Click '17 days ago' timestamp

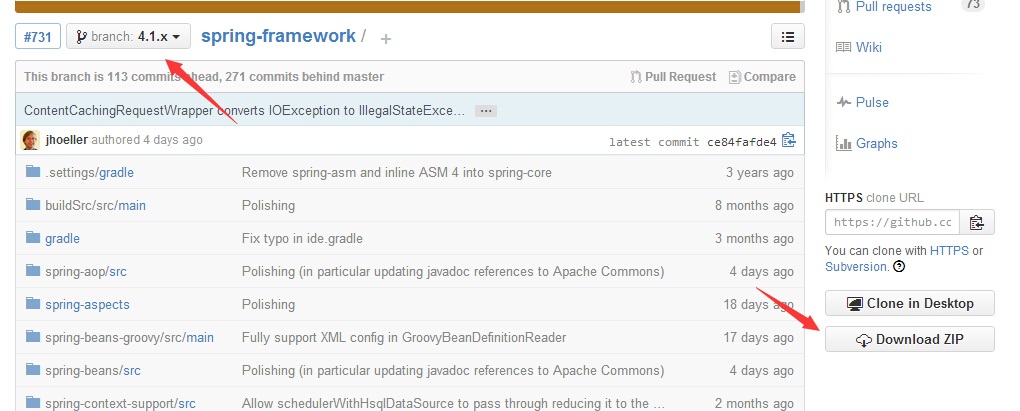coord(758,338)
